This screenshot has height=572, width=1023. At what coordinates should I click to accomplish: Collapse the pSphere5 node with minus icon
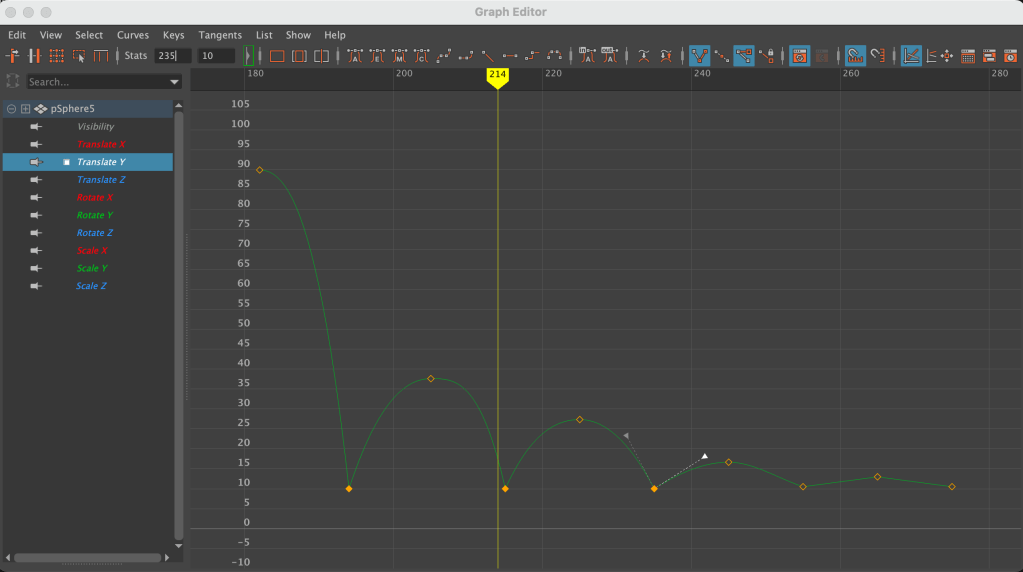click(11, 109)
